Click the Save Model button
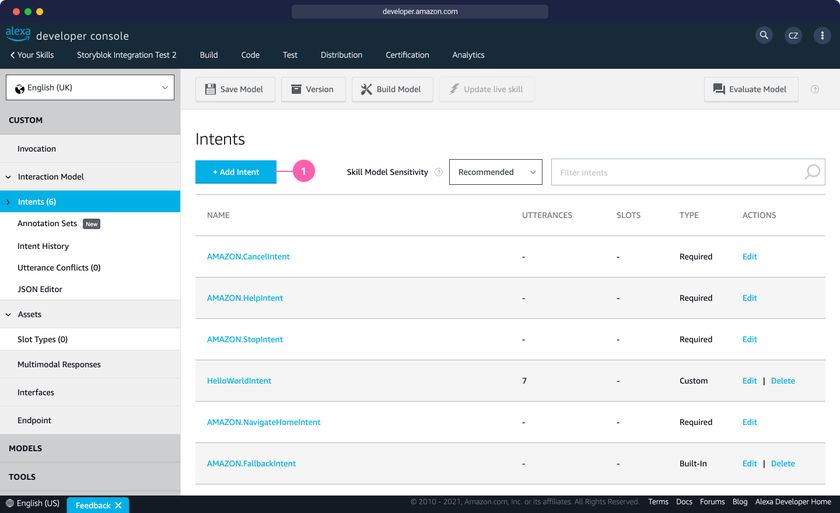Viewport: 840px width, 513px height. point(235,89)
